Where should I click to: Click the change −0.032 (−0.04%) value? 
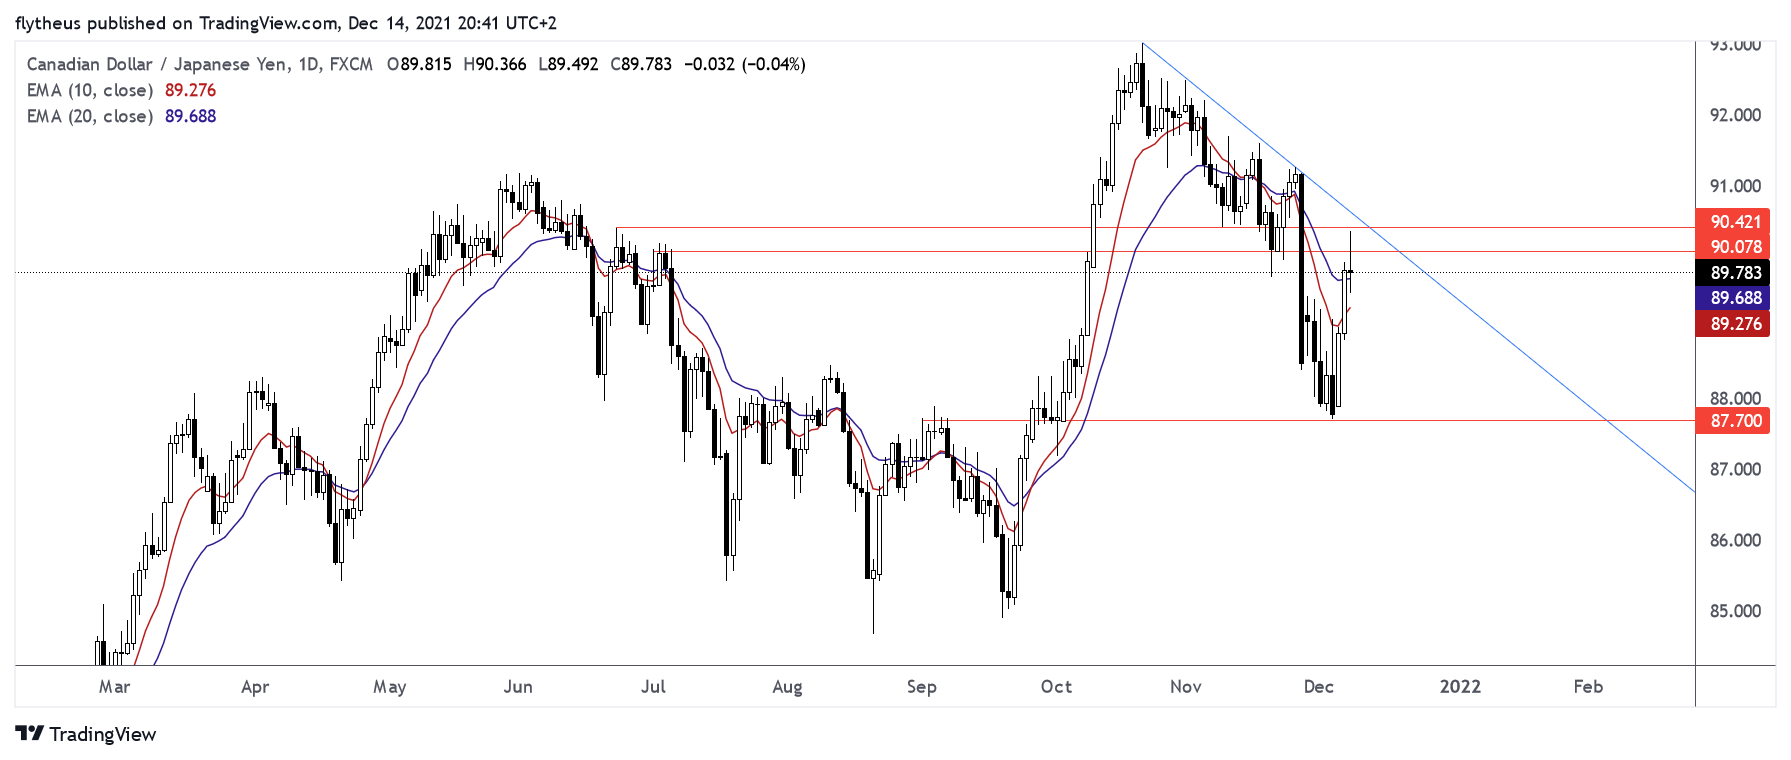[745, 64]
